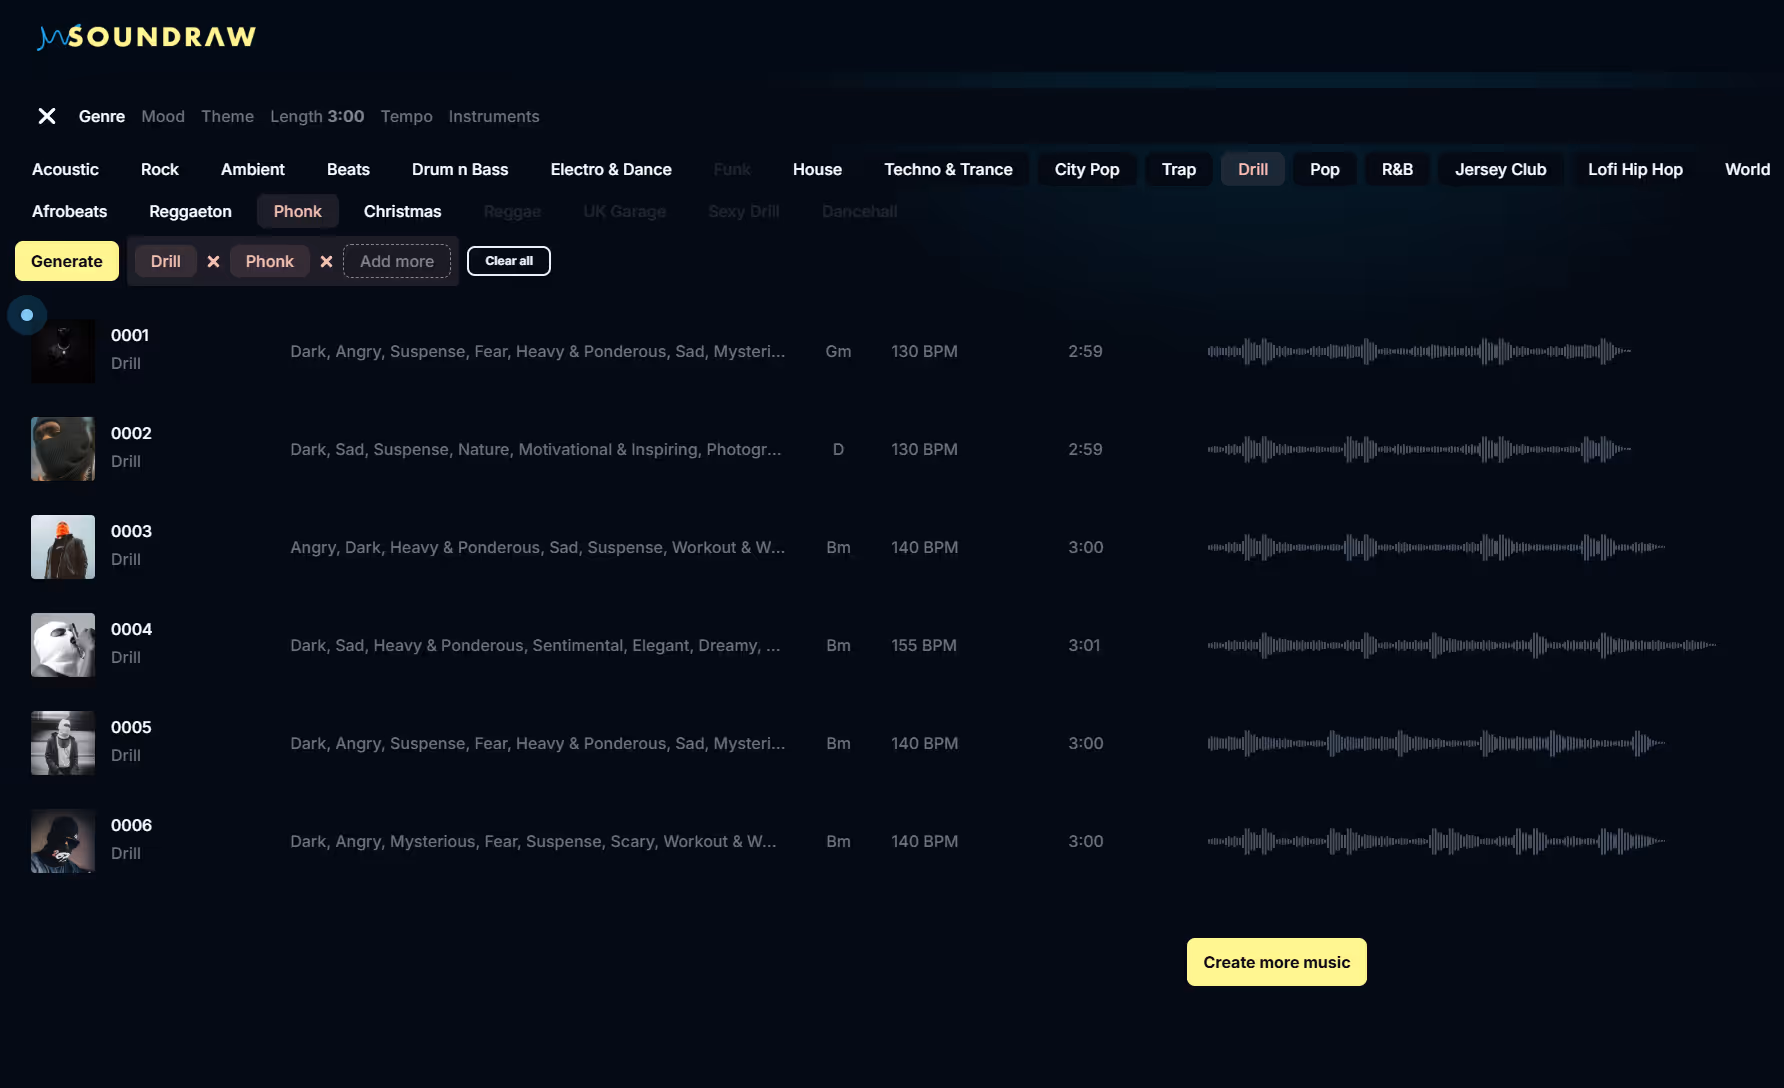The width and height of the screenshot is (1784, 1088).
Task: Deselect the Phonk genre chip in the genre list
Action: [x=298, y=211]
